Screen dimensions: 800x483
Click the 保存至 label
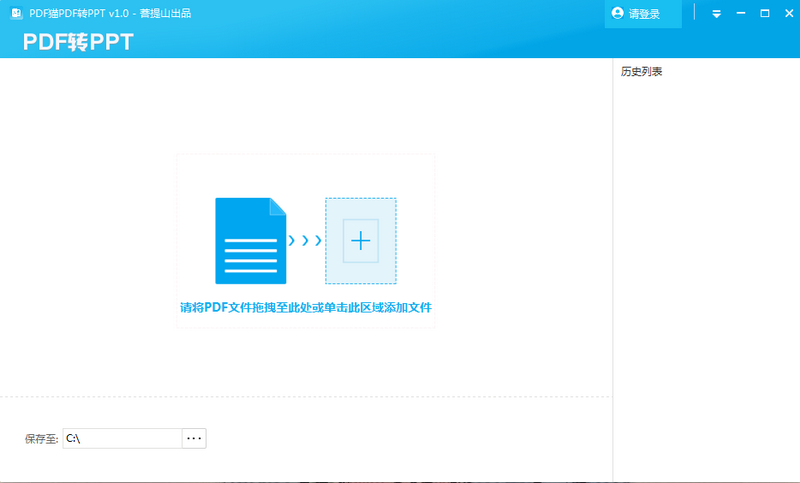pyautogui.click(x=41, y=439)
